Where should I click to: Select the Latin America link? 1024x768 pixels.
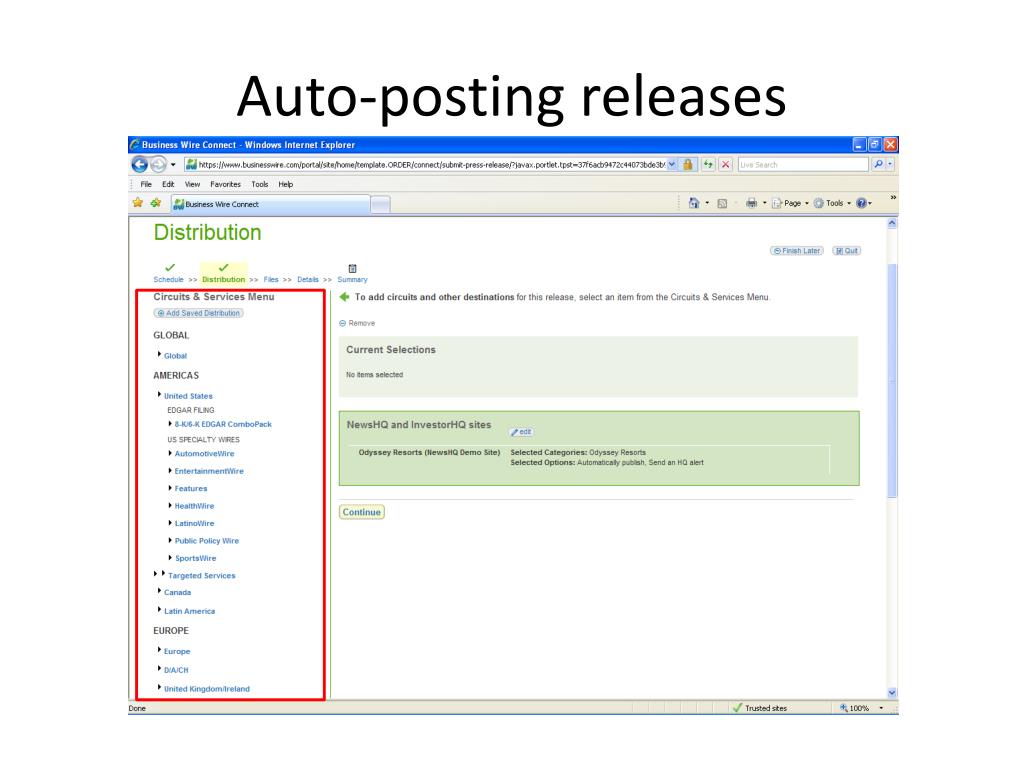pyautogui.click(x=189, y=611)
